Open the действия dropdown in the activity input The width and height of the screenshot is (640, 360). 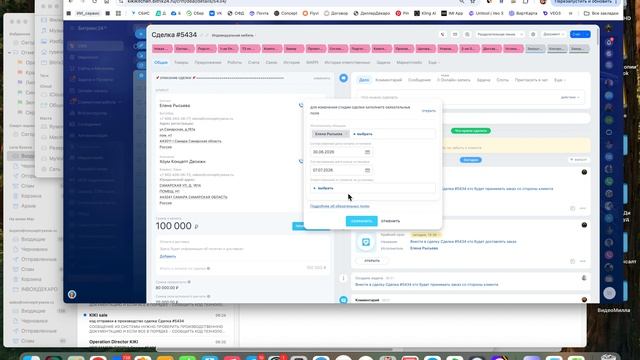click(570, 97)
